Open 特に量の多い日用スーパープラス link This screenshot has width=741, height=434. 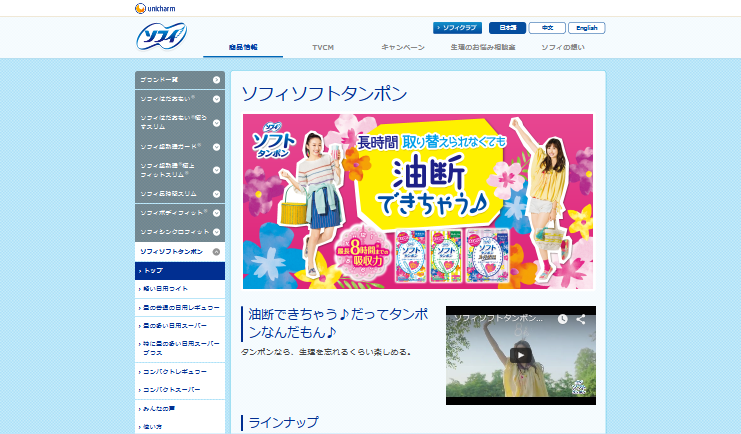pos(180,348)
